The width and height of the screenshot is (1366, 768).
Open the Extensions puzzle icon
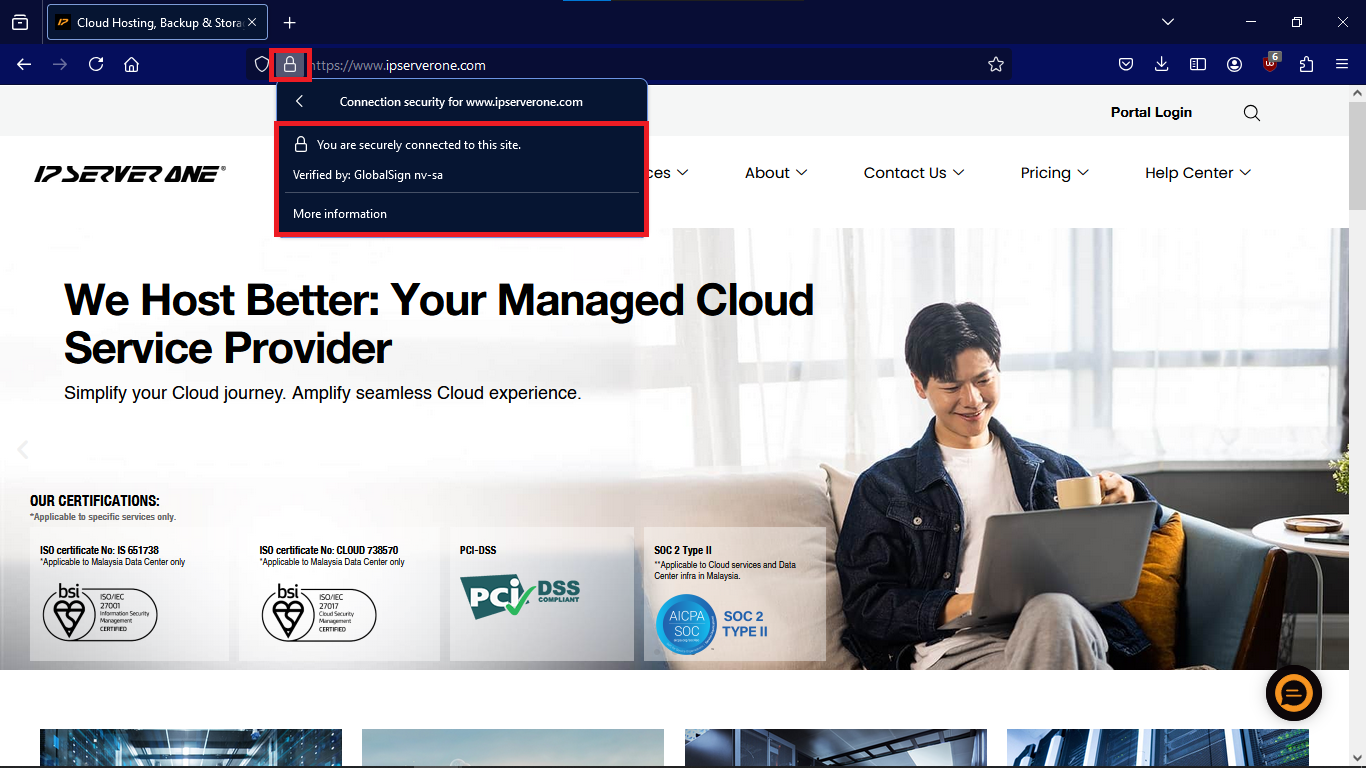[x=1306, y=65]
